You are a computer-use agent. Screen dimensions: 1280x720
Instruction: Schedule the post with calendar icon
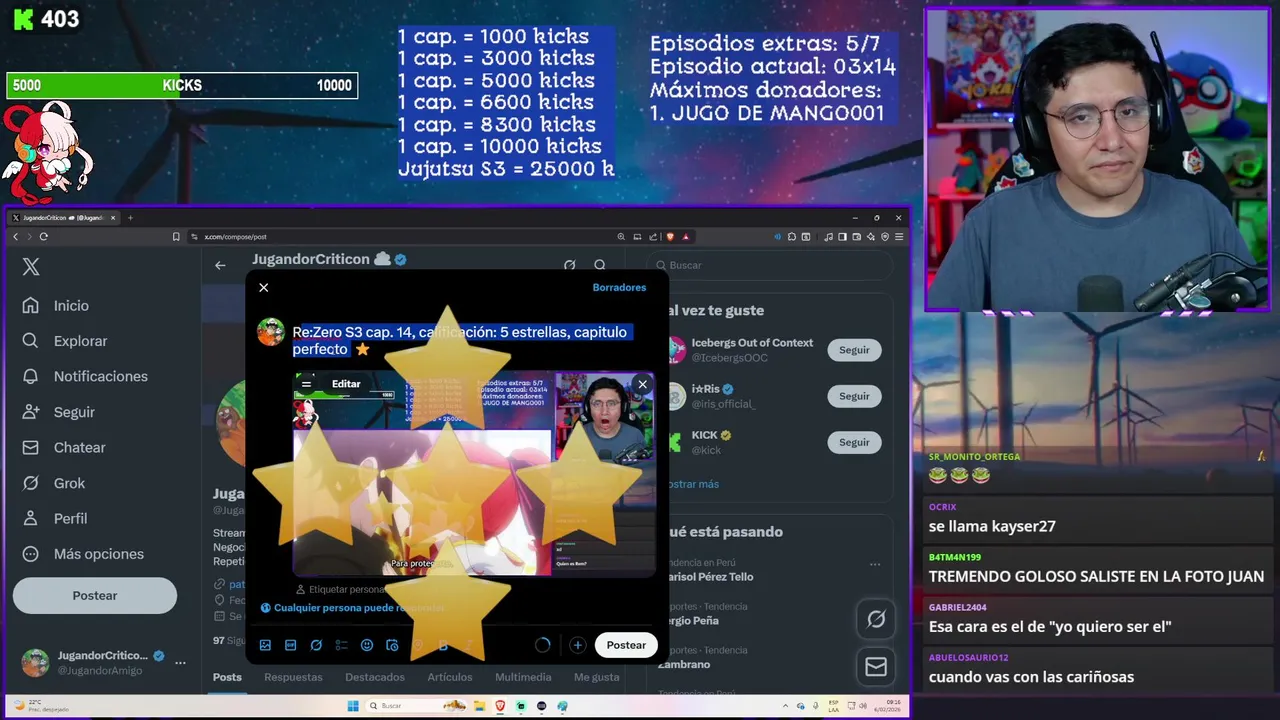392,645
